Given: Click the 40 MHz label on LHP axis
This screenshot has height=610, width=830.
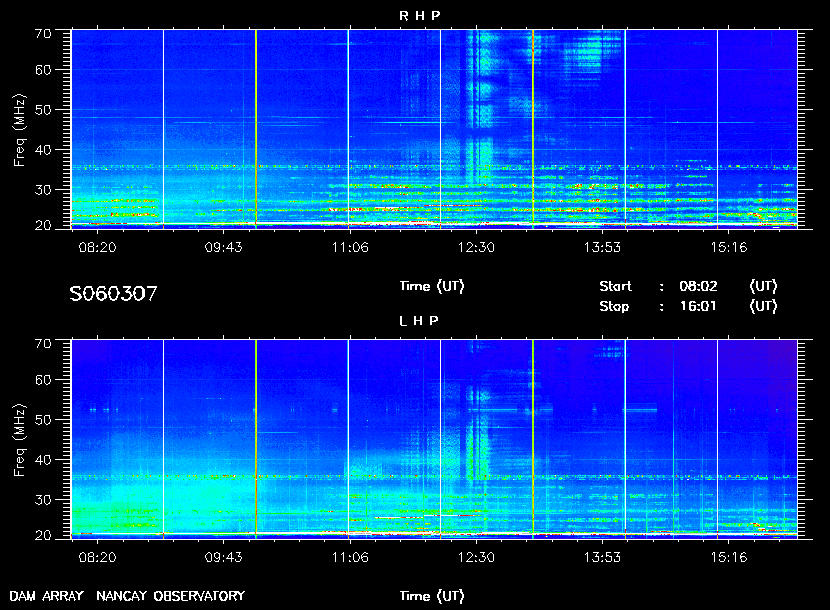Looking at the screenshot, I should (43, 460).
